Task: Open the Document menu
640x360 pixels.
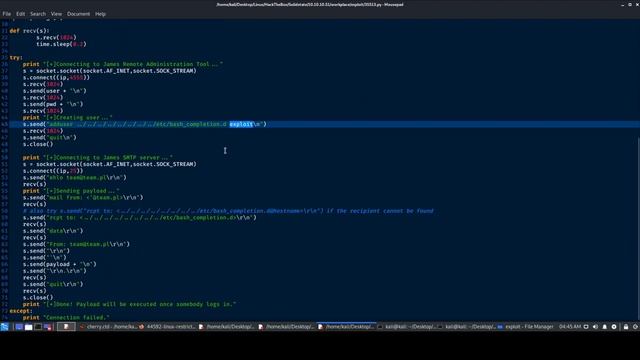Action: [x=78, y=14]
